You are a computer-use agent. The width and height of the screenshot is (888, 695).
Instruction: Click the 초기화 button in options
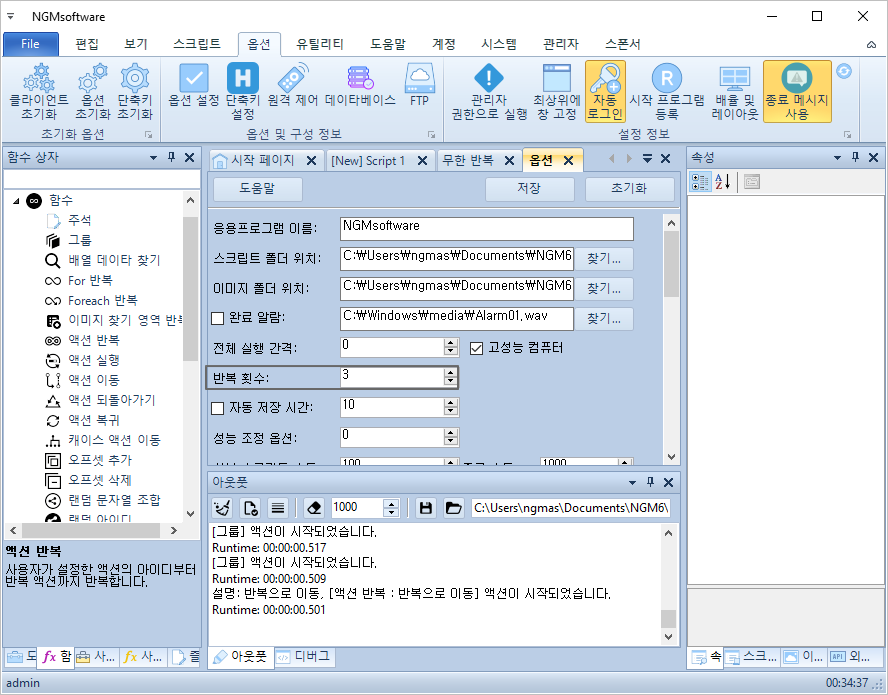point(629,188)
